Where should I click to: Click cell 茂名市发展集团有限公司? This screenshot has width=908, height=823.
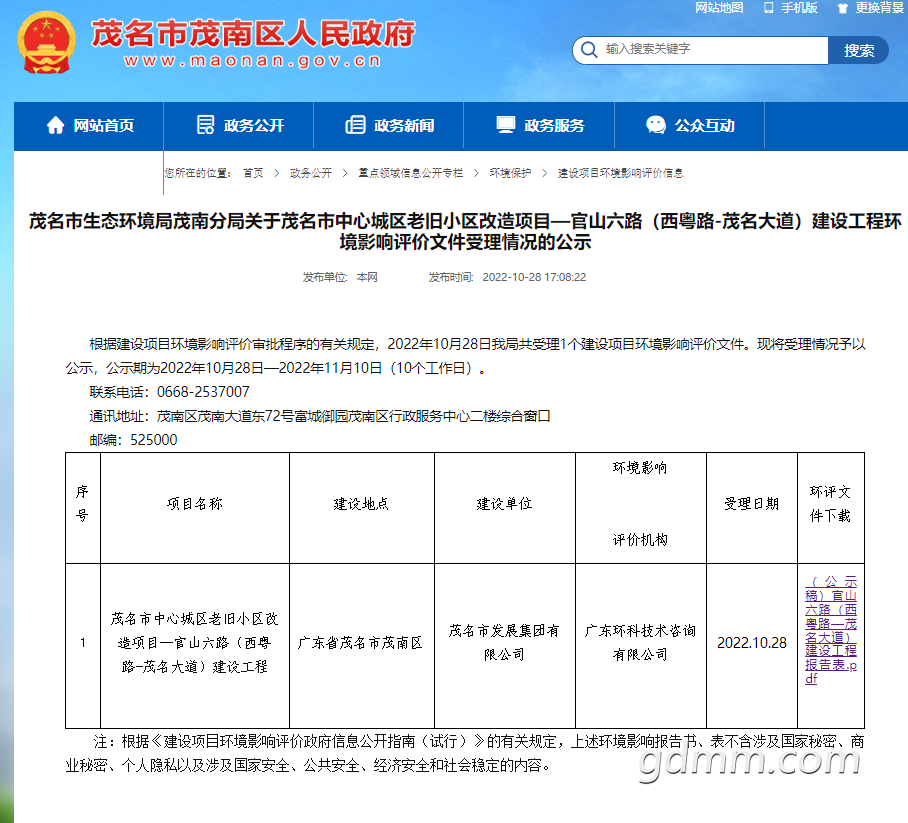(504, 643)
